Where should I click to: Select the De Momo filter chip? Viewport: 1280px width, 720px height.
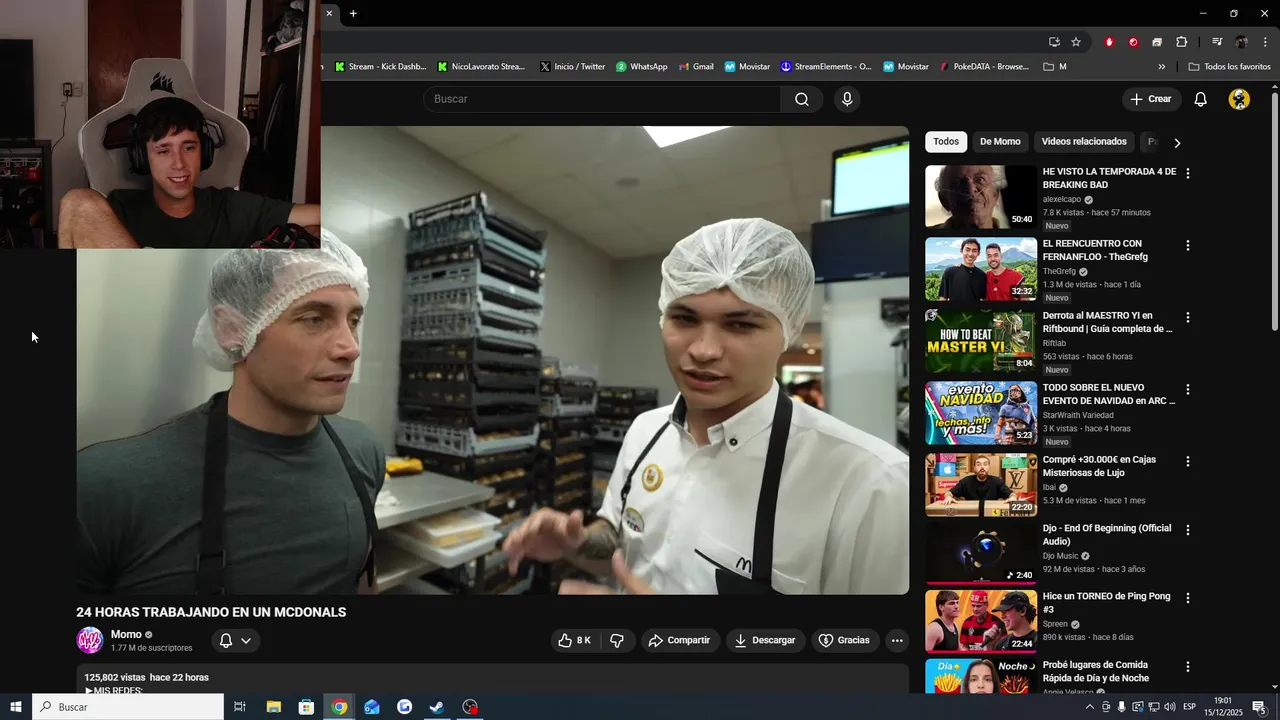click(x=1000, y=141)
